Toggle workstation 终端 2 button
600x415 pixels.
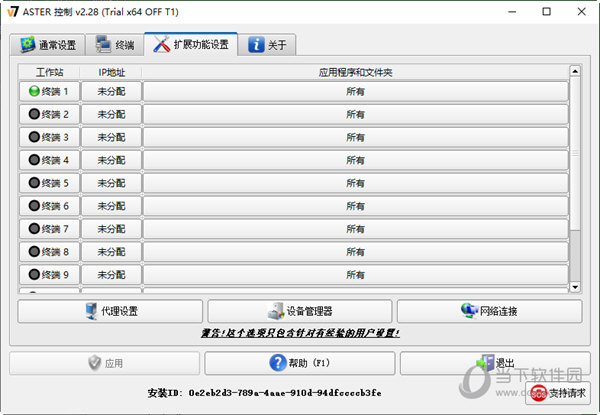[49, 114]
